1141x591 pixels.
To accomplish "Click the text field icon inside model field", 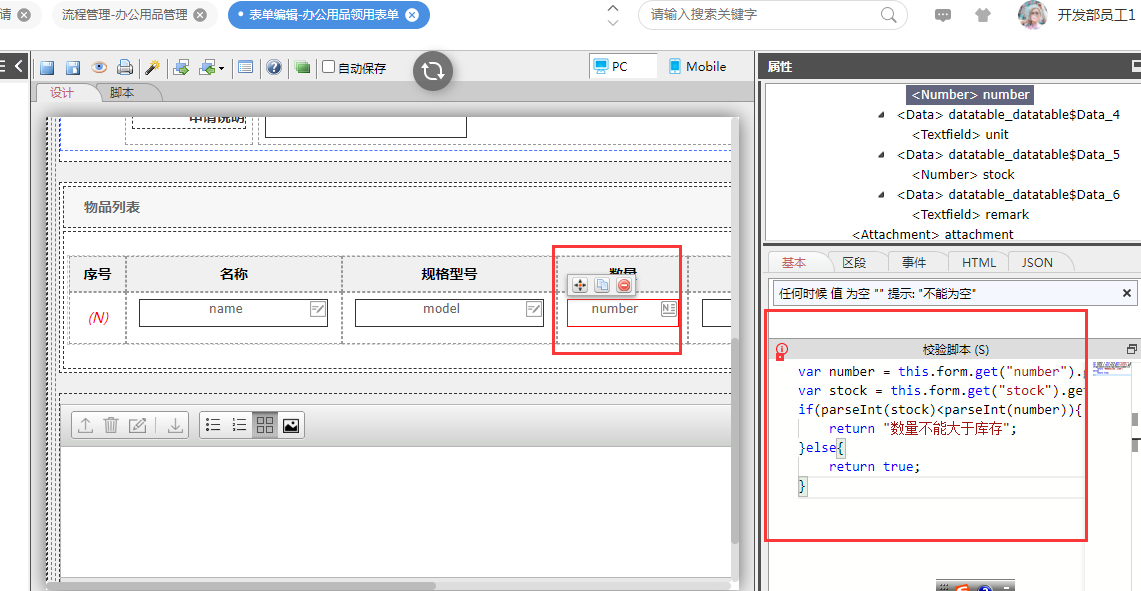I will (x=534, y=309).
